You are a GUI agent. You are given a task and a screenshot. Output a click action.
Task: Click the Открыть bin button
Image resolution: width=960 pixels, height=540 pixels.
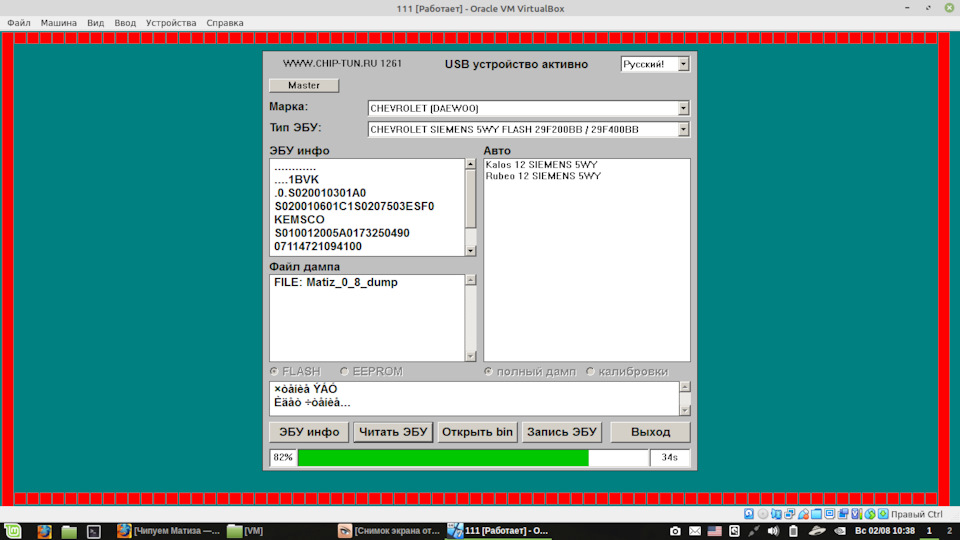coord(477,432)
